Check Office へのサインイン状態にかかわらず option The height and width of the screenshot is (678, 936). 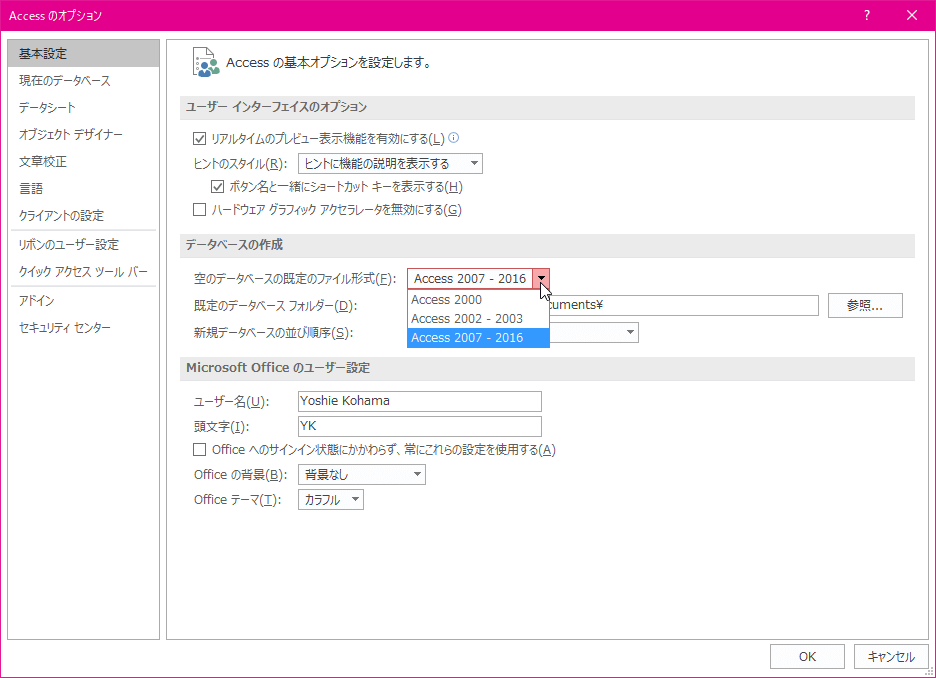pyautogui.click(x=199, y=449)
